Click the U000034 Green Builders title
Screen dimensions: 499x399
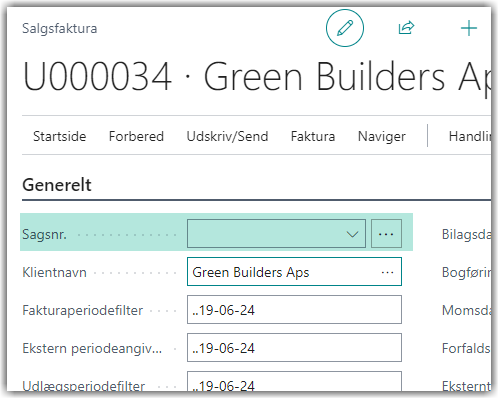coord(257,77)
